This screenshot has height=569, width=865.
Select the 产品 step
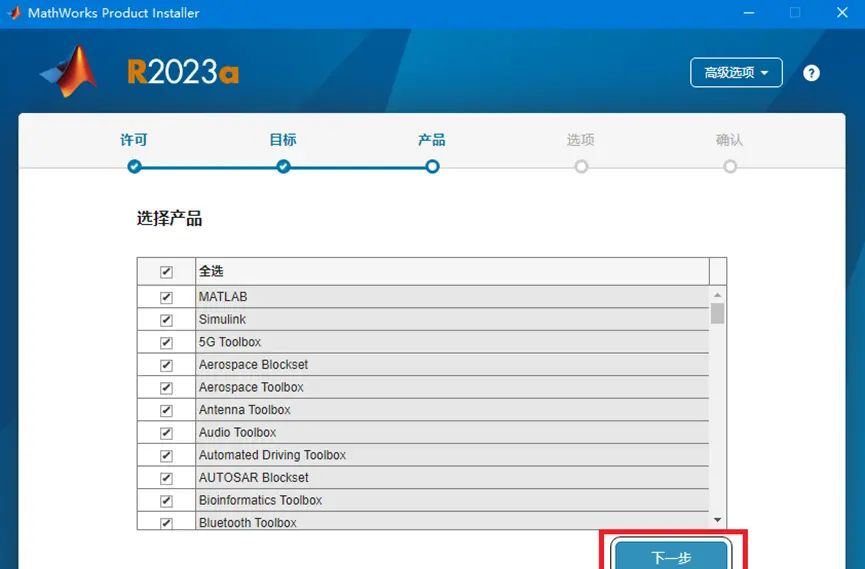432,140
